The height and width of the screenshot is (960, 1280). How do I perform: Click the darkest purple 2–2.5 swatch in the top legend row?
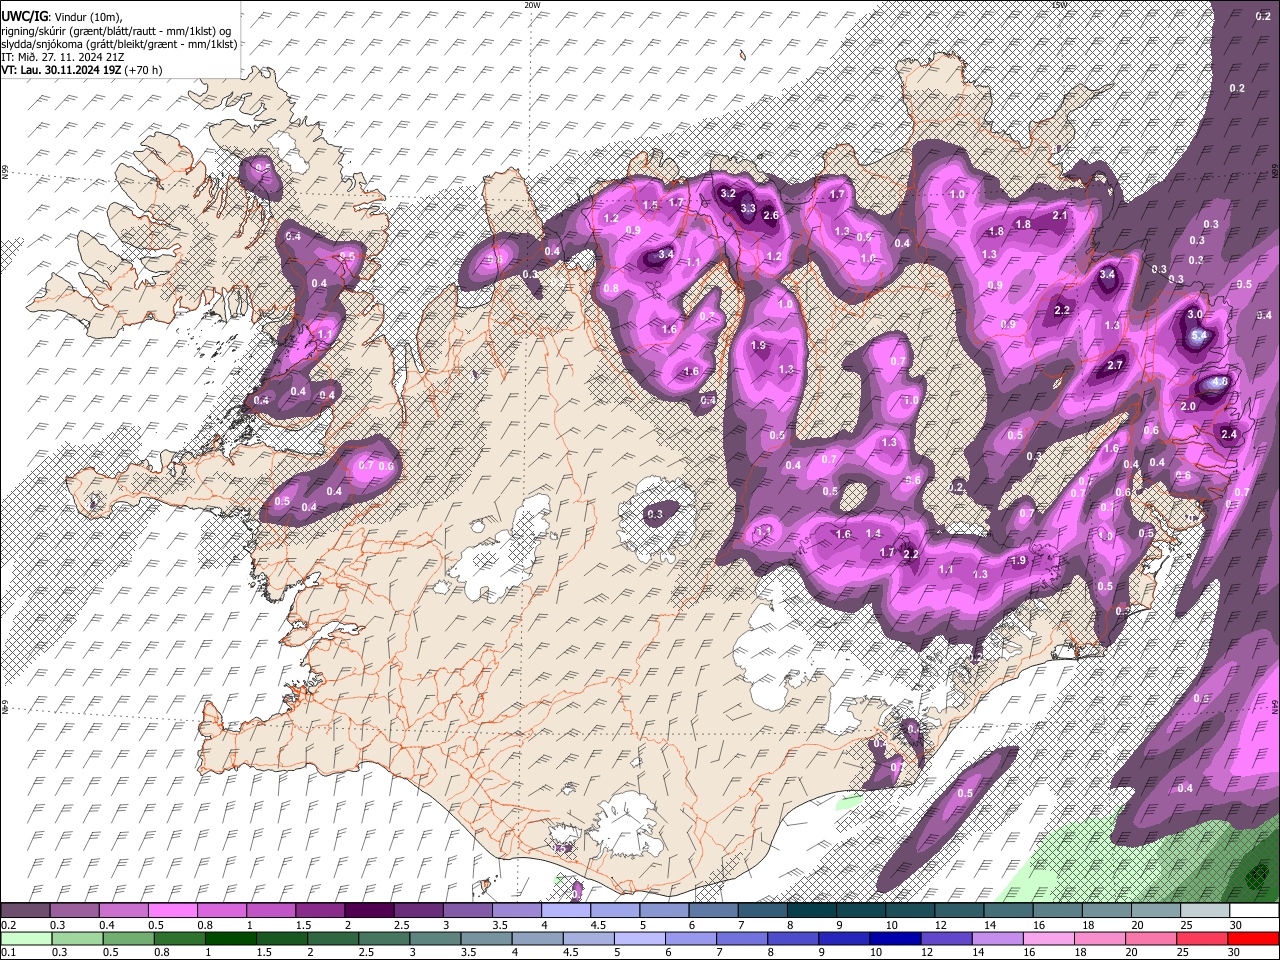pos(370,911)
